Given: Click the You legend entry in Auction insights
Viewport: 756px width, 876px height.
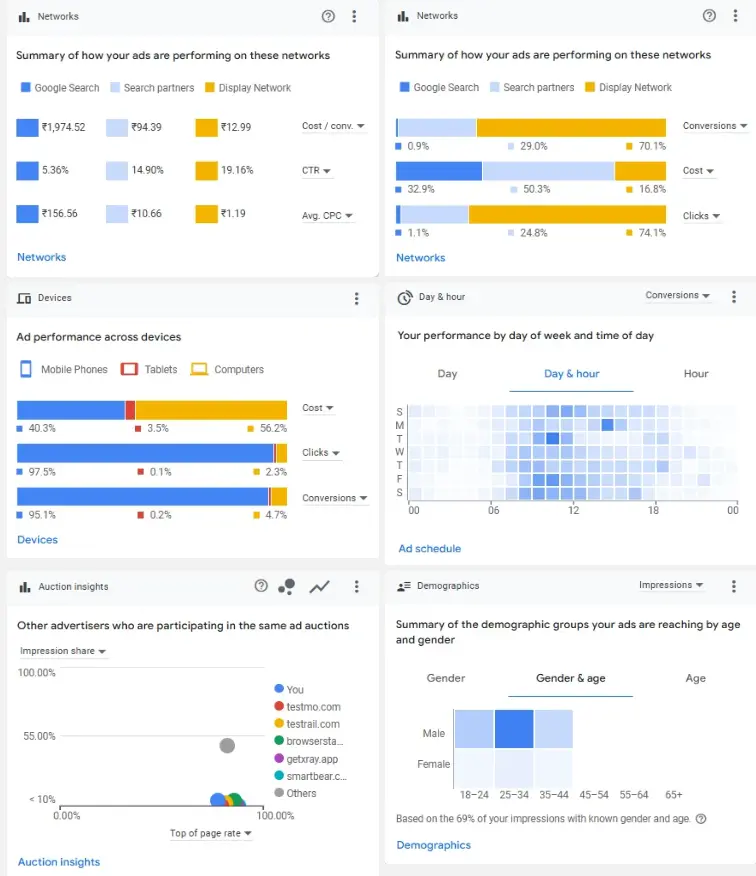Looking at the screenshot, I should pyautogui.click(x=289, y=689).
